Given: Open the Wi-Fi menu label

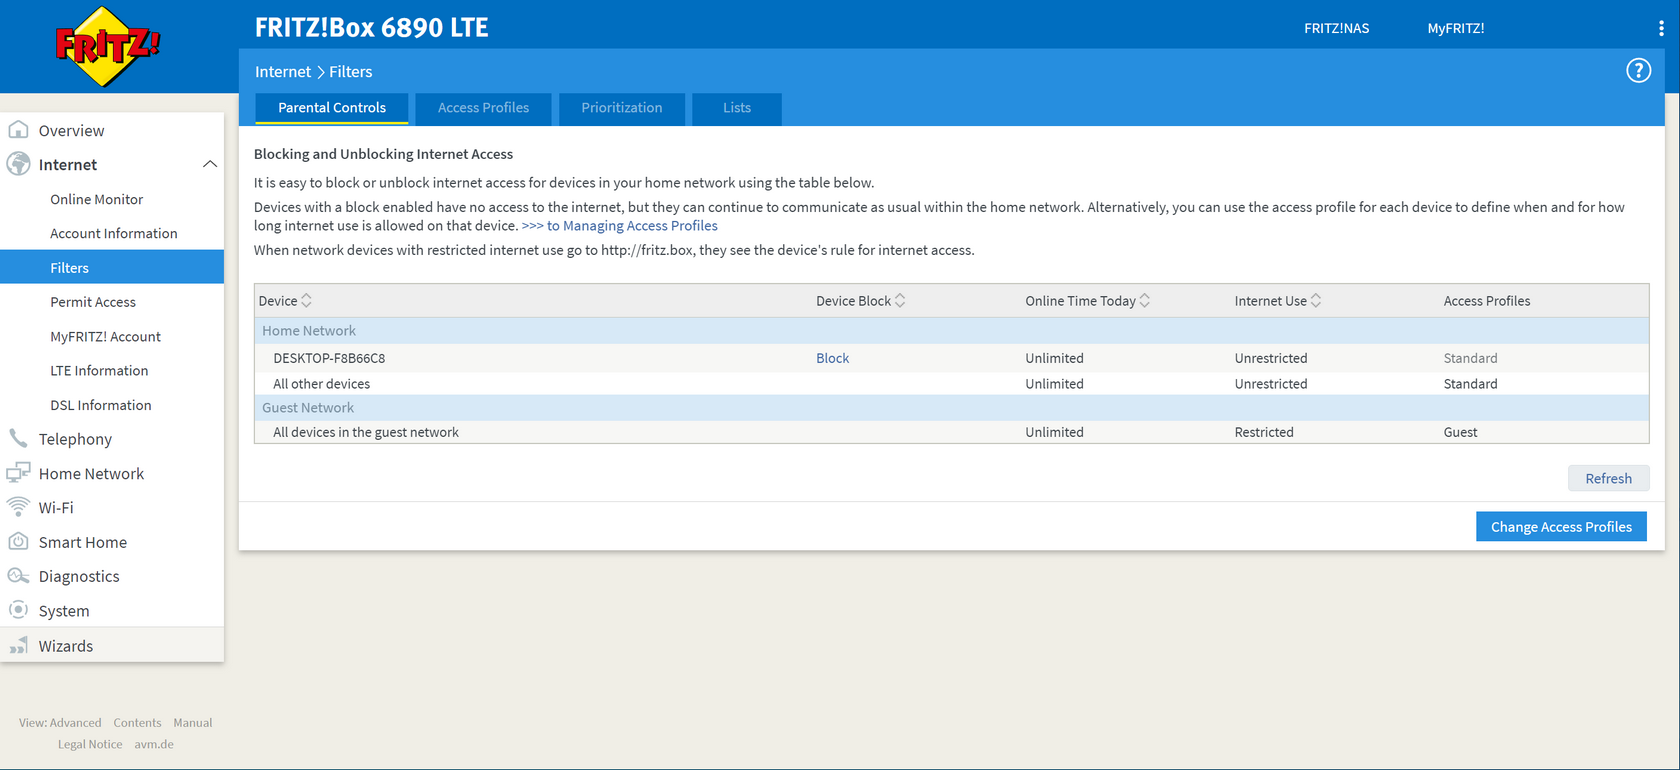Looking at the screenshot, I should [56, 508].
